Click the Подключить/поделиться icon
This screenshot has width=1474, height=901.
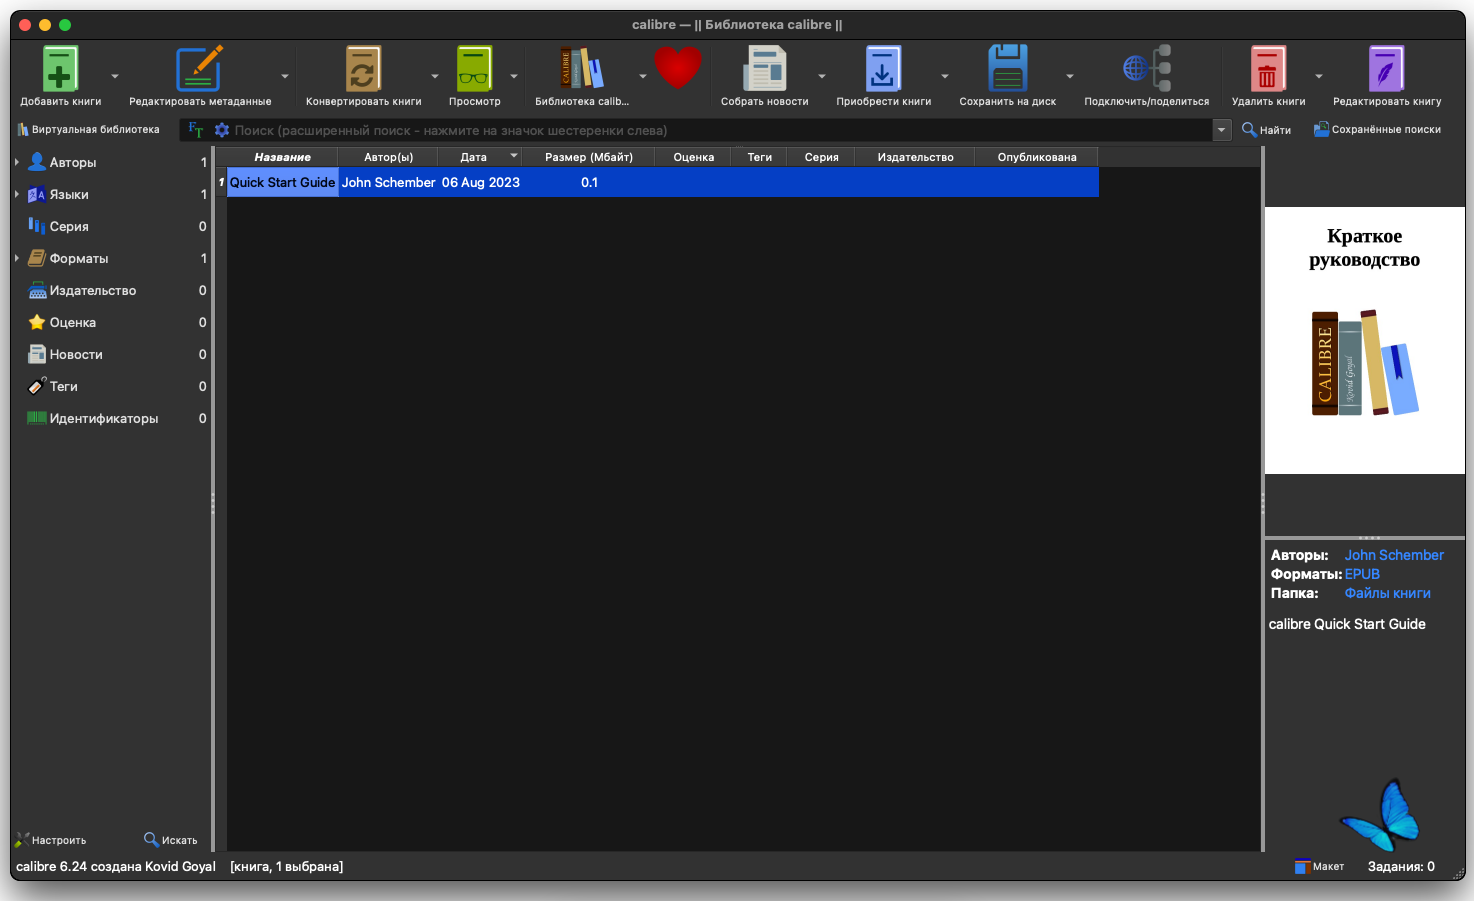point(1147,69)
